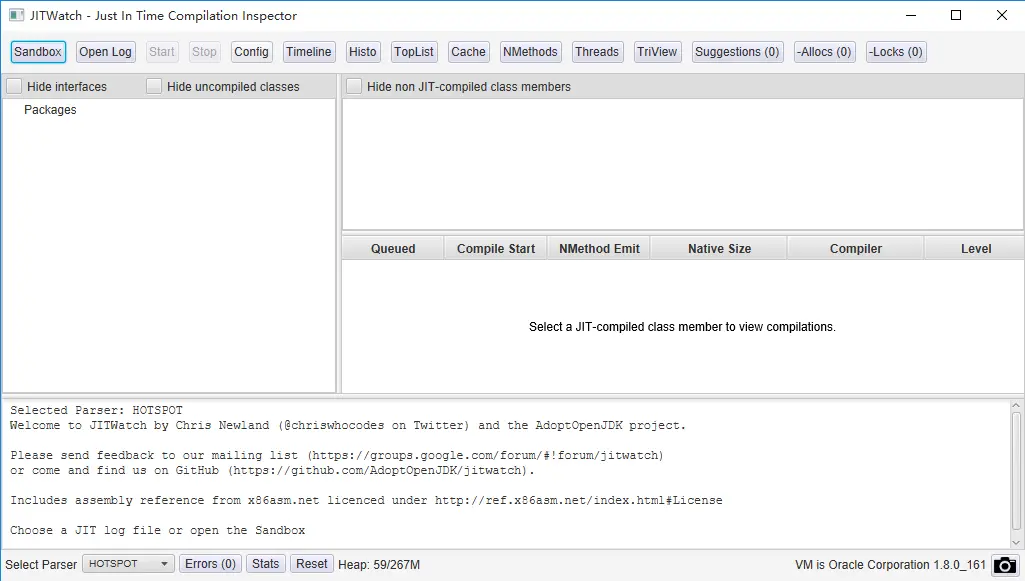Viewport: 1025px width, 581px height.
Task: View Suggestions (0) report
Action: tap(737, 52)
